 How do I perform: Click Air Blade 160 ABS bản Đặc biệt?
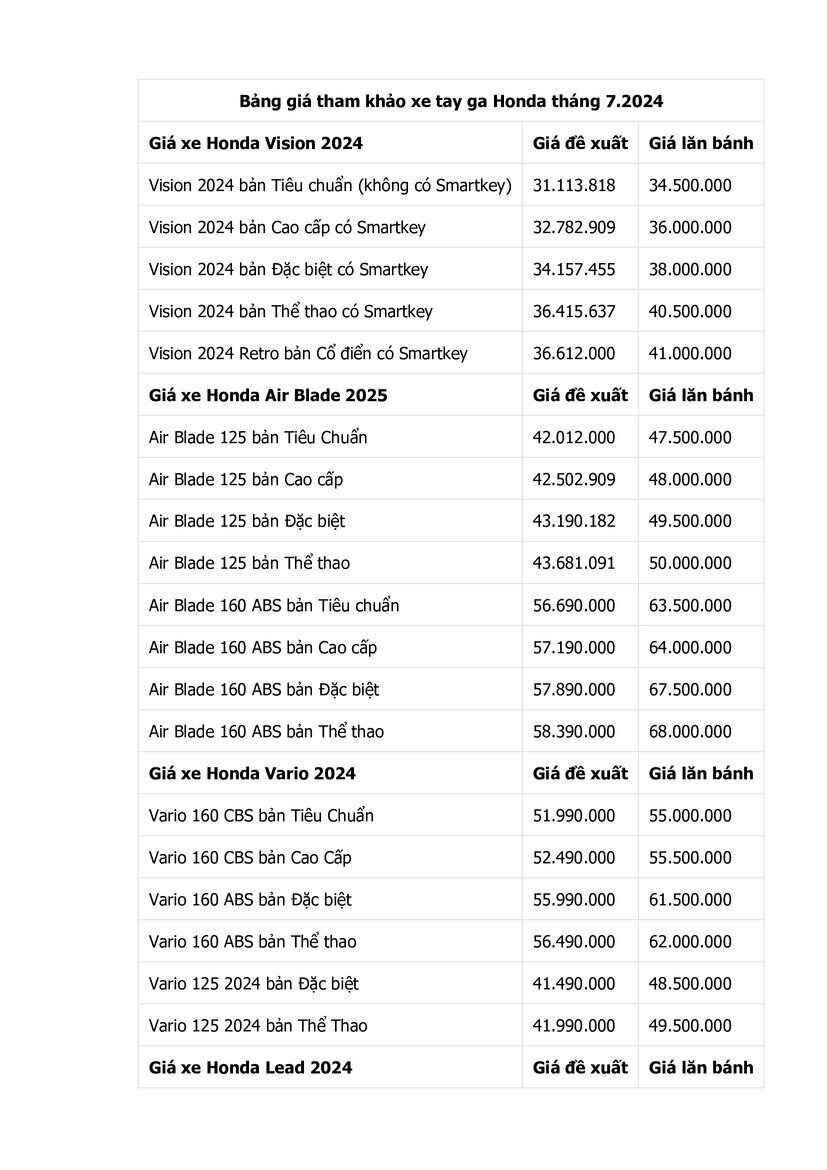(263, 689)
